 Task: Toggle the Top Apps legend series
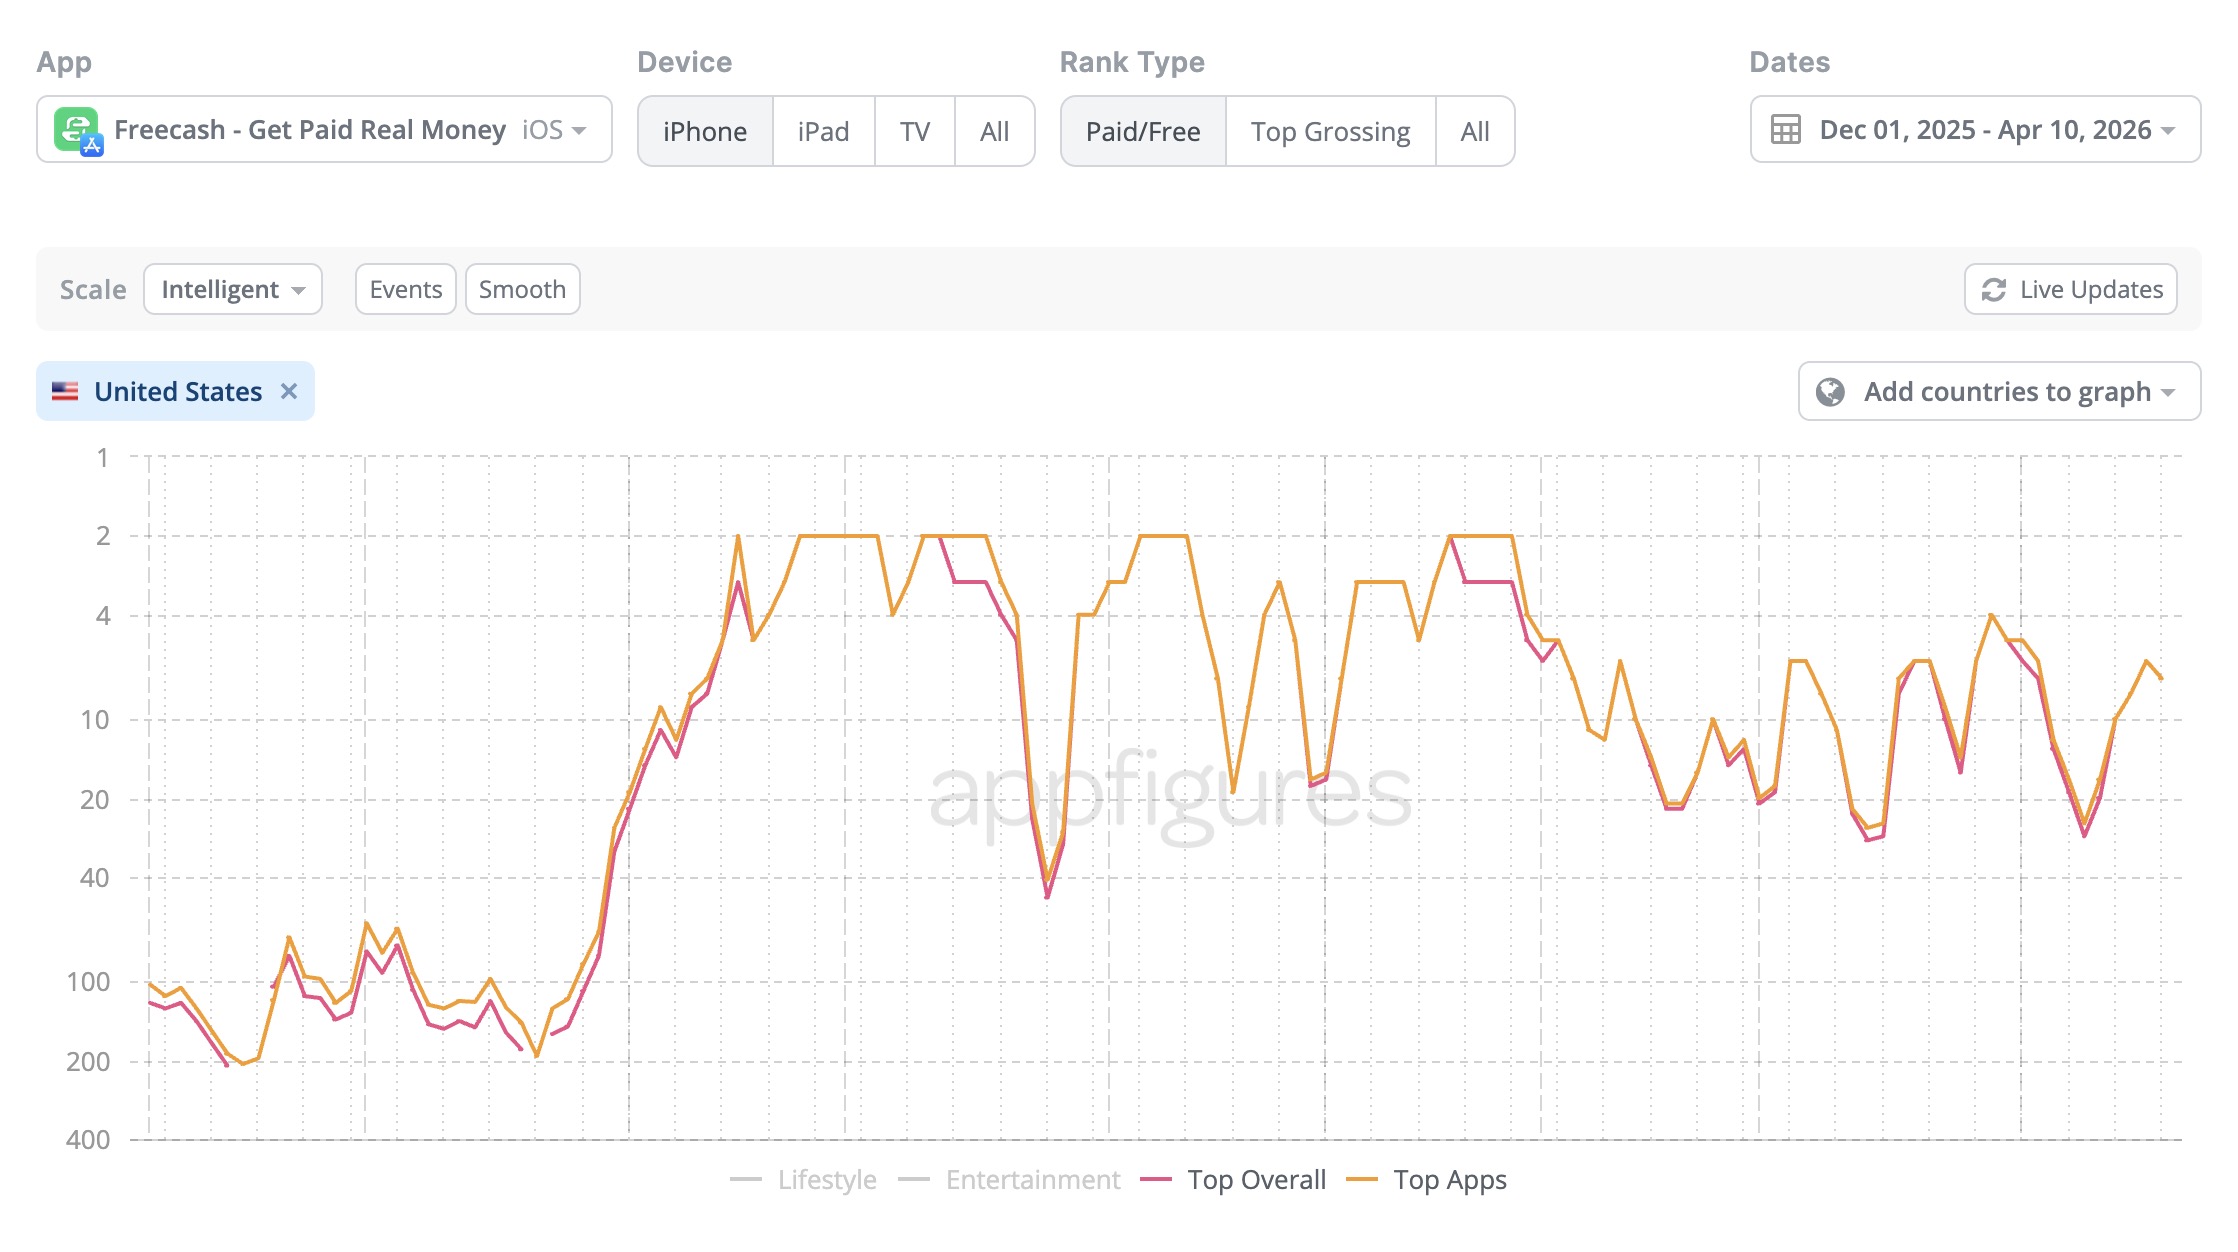pyautogui.click(x=1449, y=1180)
